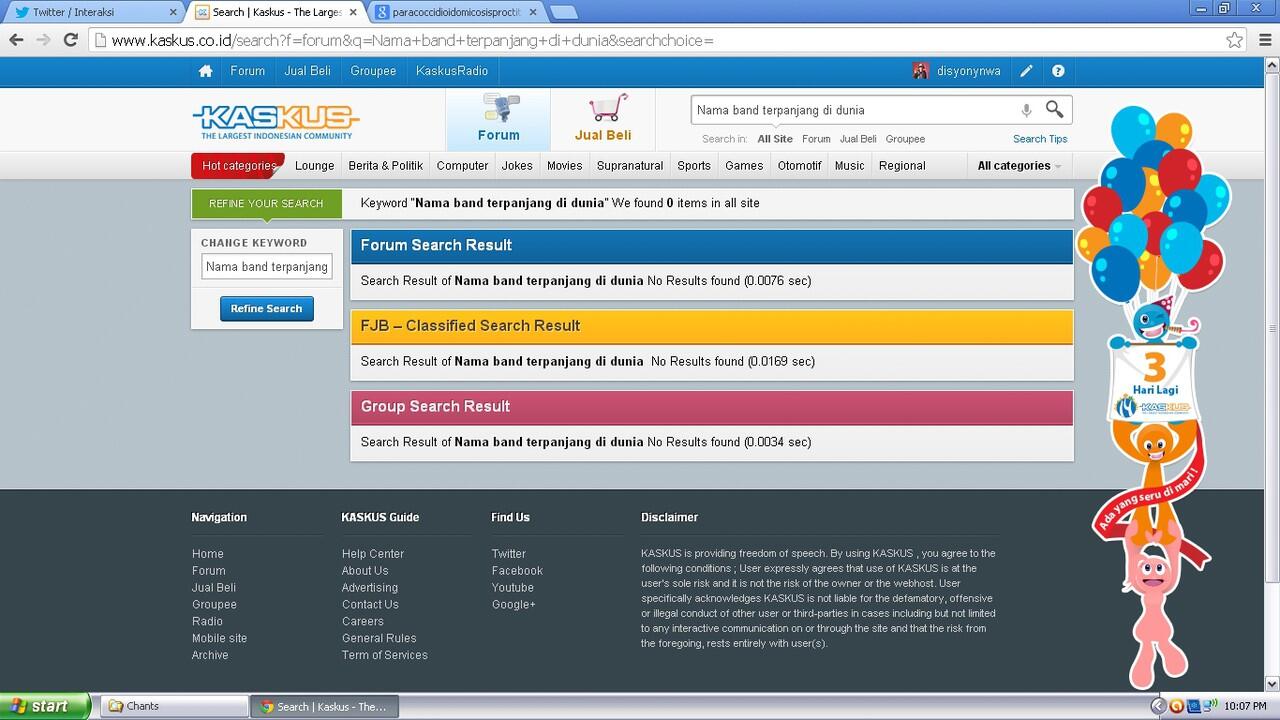This screenshot has width=1280, height=720.
Task: Open the Contact Us footer link
Action: (370, 605)
